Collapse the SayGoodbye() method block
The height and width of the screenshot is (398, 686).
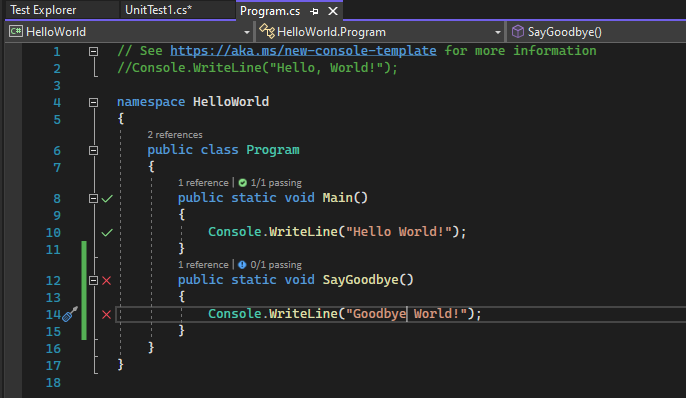coord(93,280)
